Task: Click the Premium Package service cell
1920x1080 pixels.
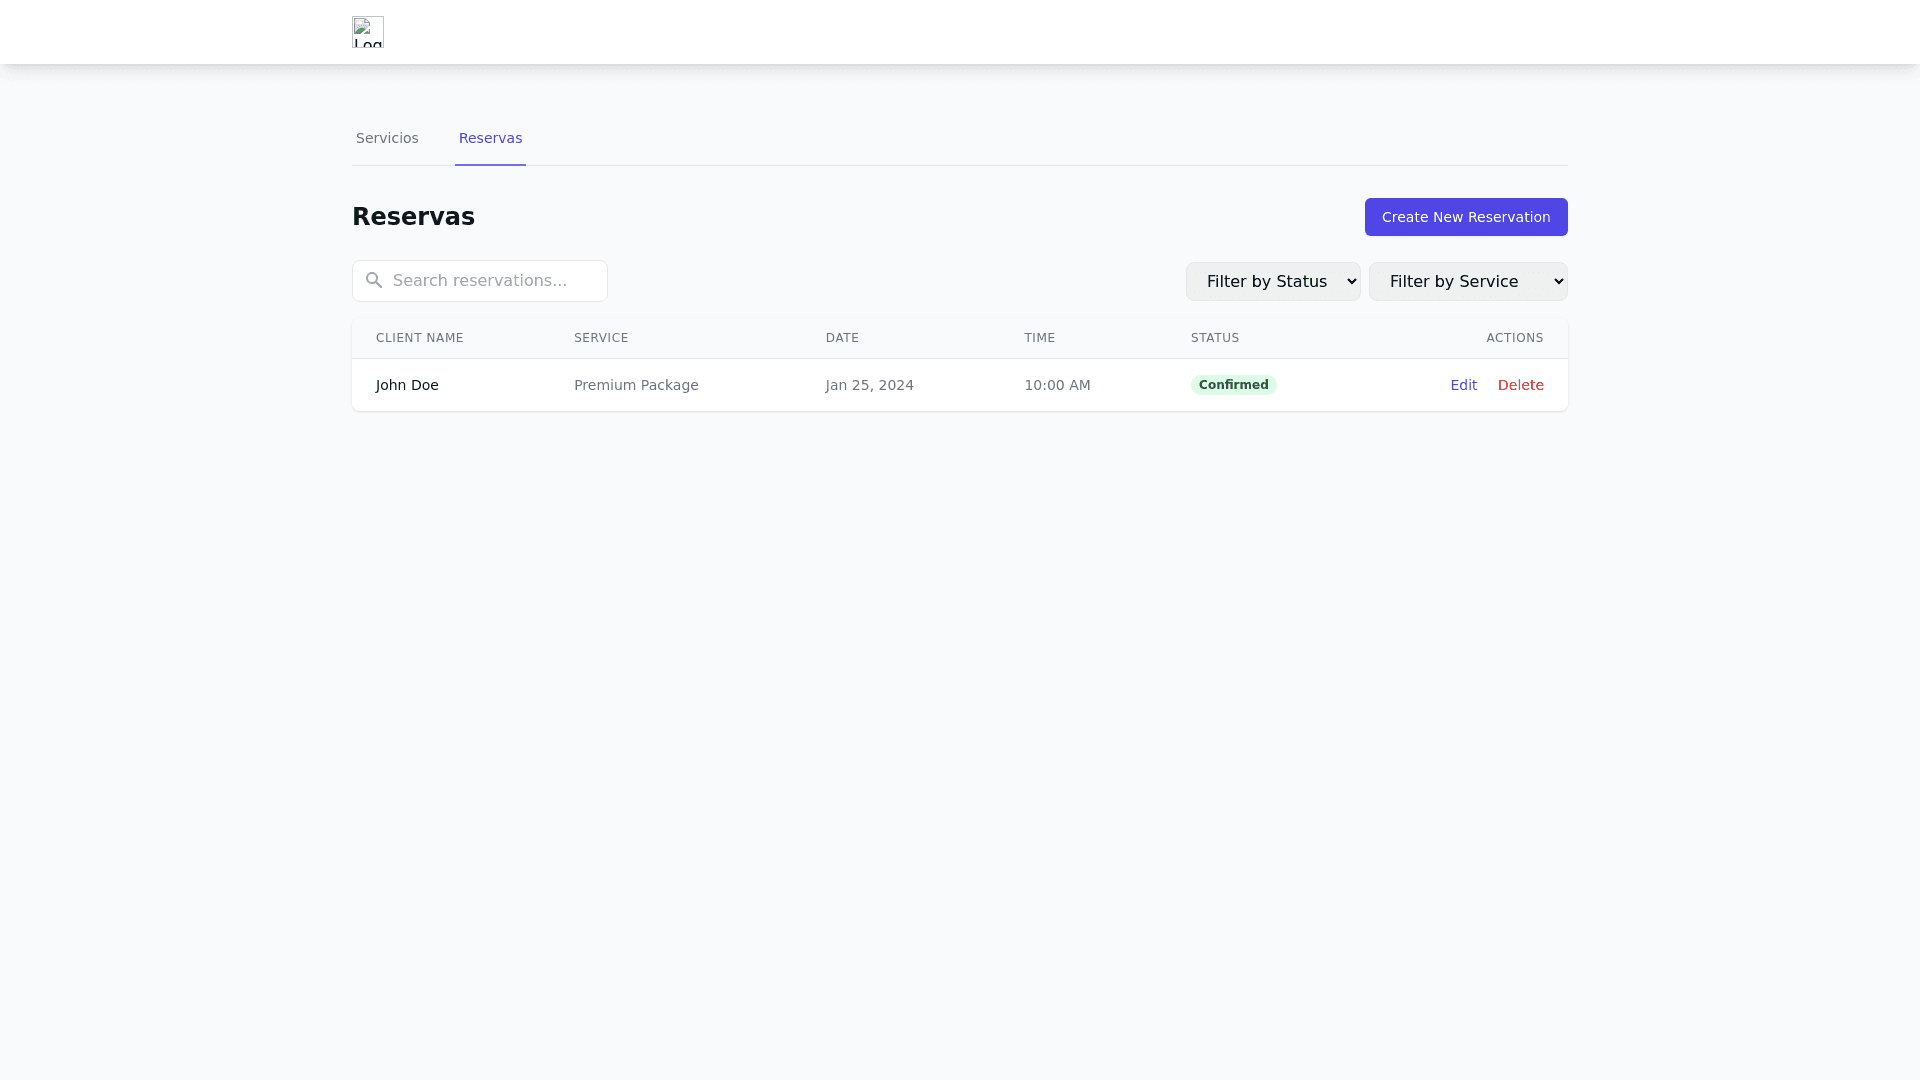Action: (636, 385)
